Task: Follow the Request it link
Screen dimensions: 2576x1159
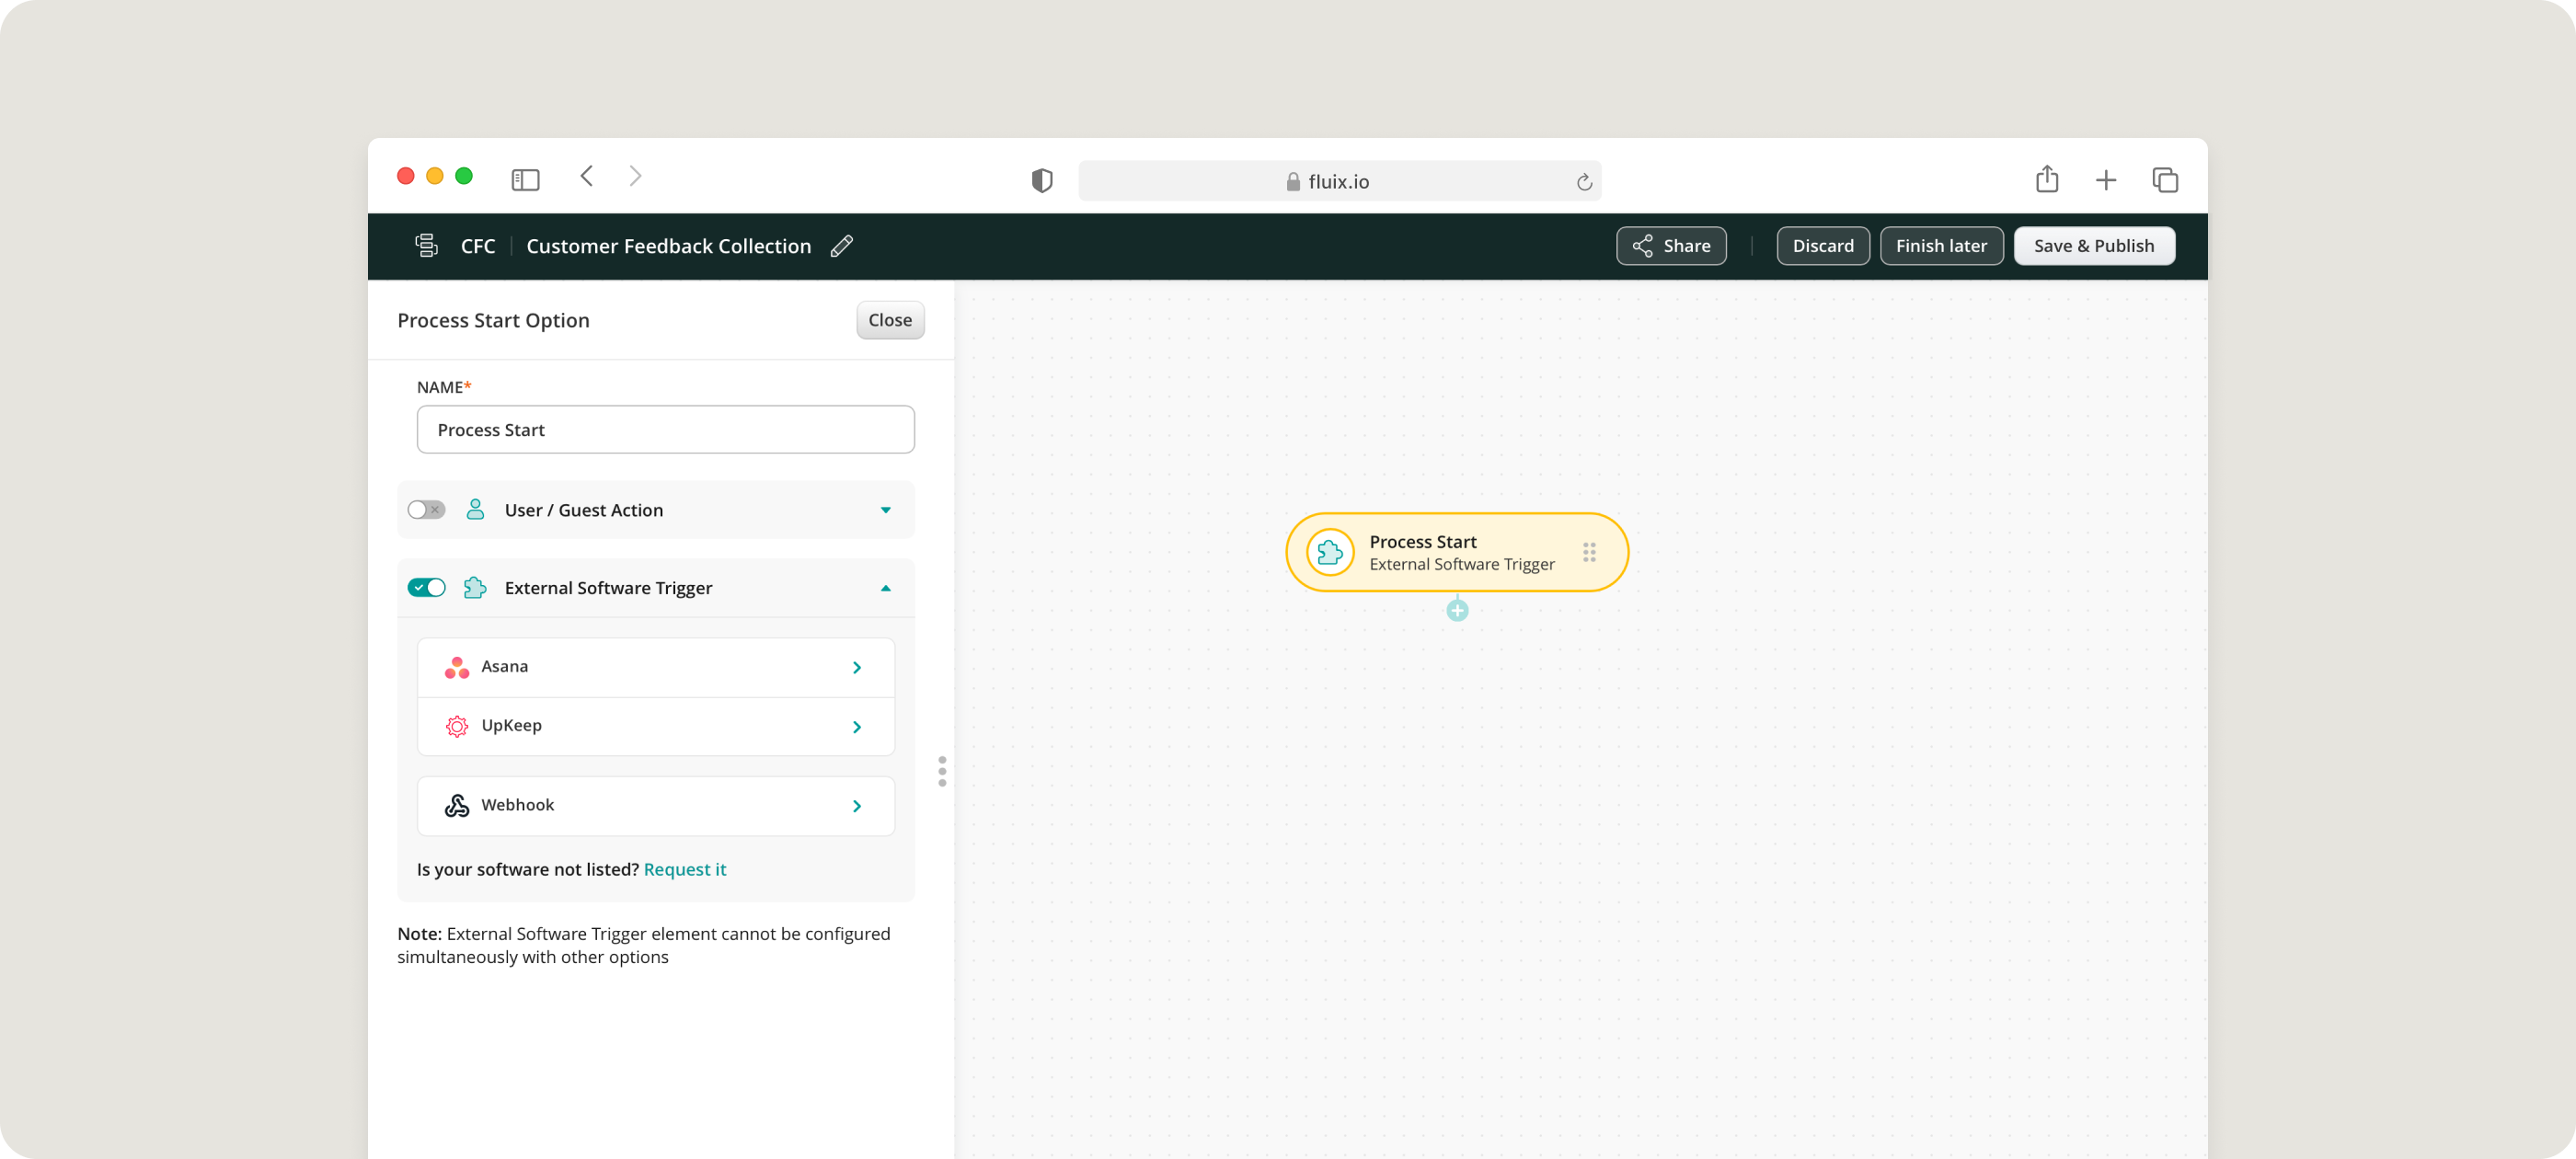Action: (x=684, y=869)
